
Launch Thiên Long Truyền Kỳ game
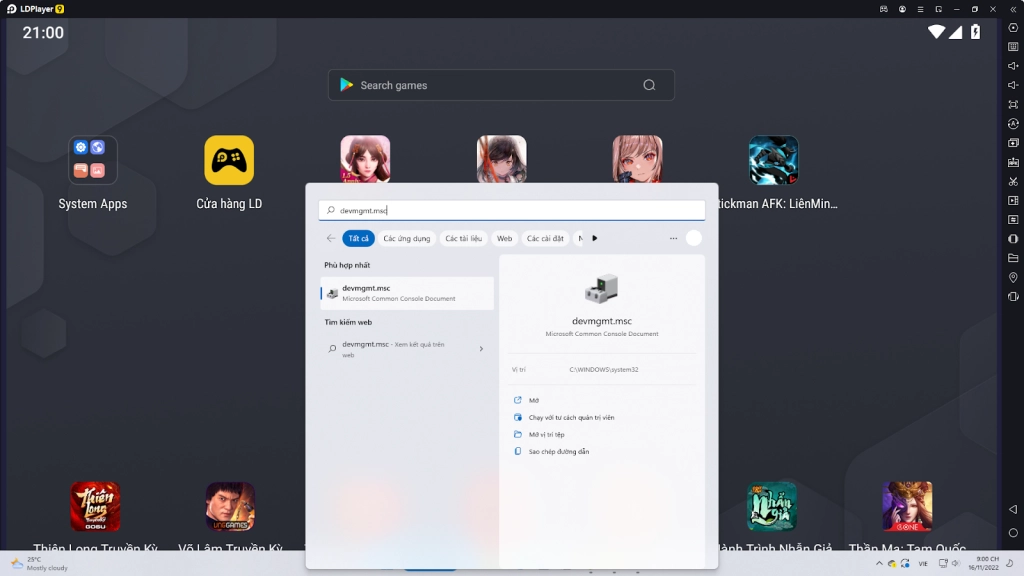coord(95,507)
